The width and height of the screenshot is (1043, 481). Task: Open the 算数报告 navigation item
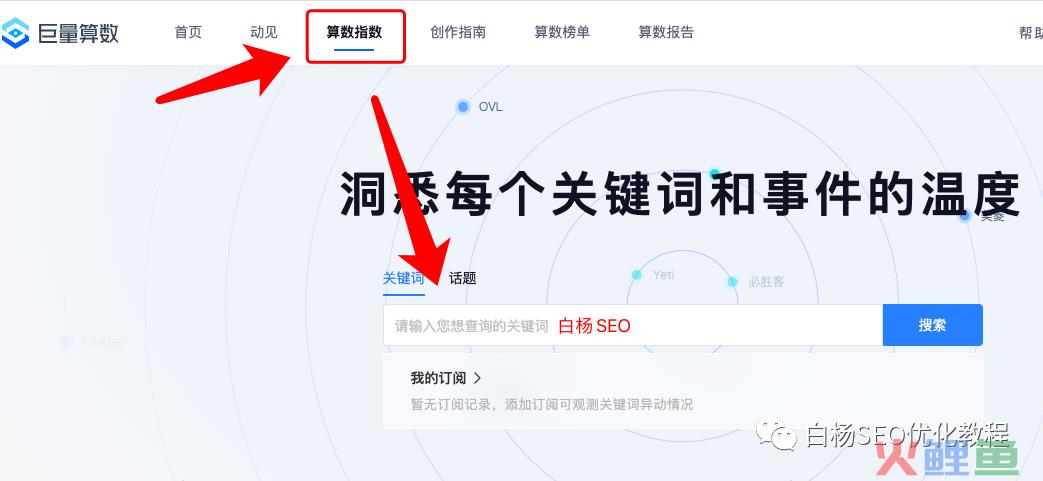(x=666, y=33)
